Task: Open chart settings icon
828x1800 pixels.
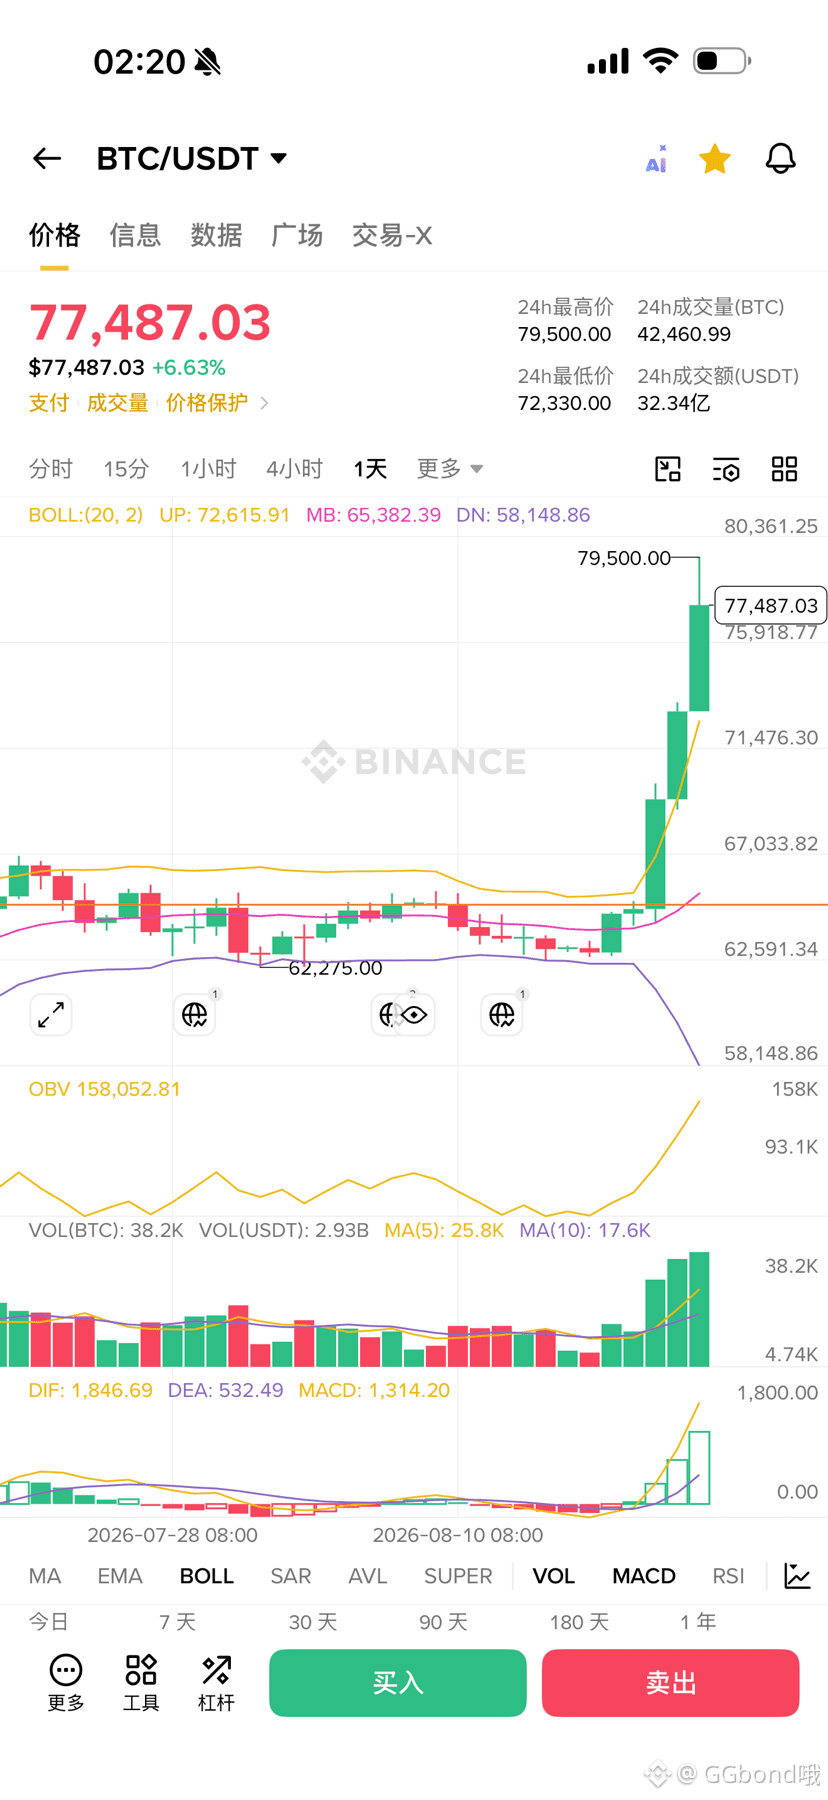Action: click(726, 469)
